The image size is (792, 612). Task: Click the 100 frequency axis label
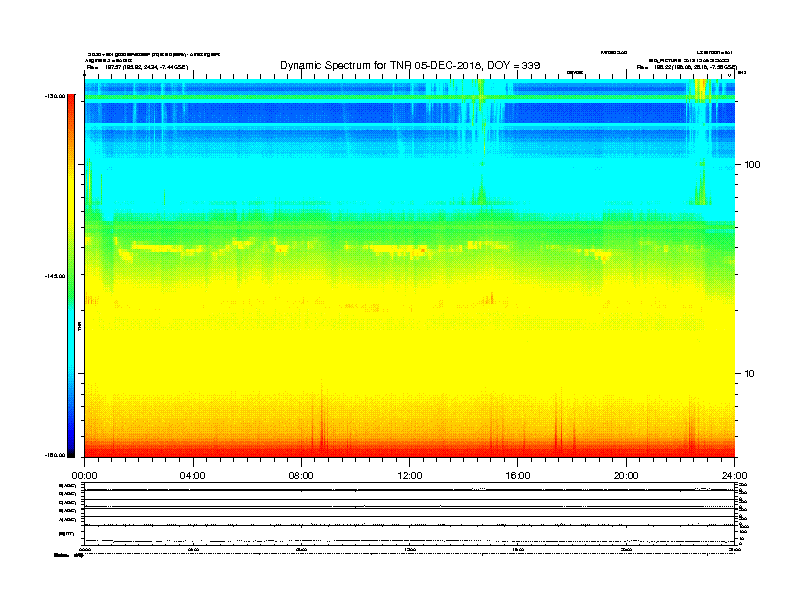pos(752,165)
